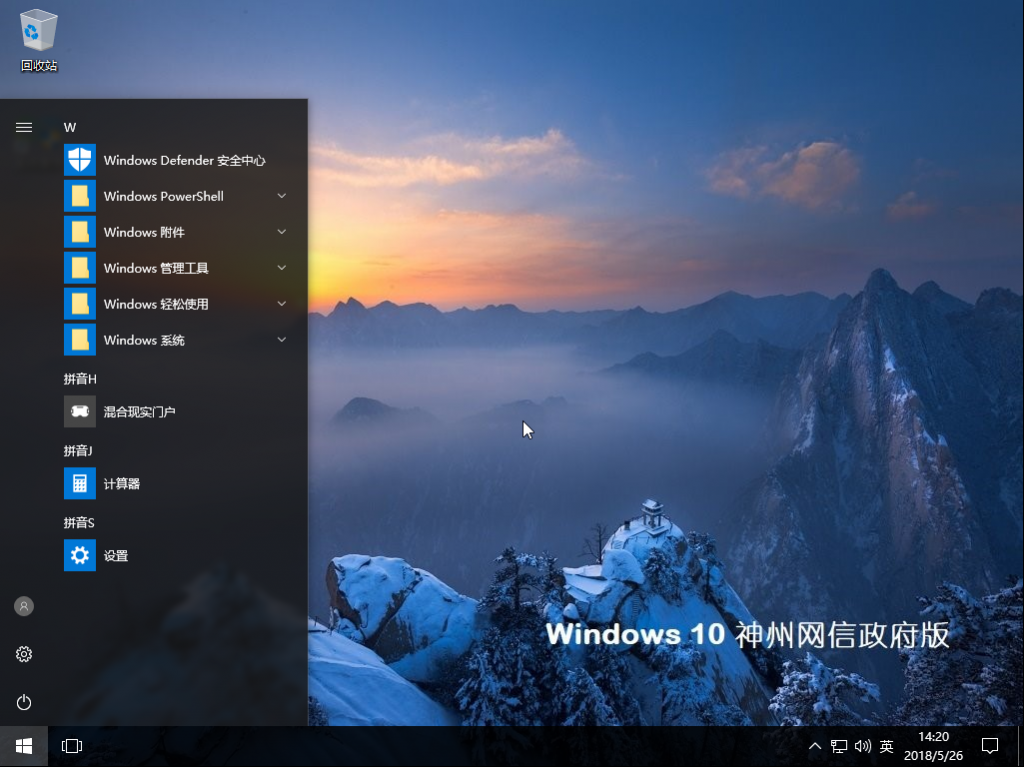Image resolution: width=1024 pixels, height=767 pixels.
Task: Show hidden tray icons arrow
Action: pyautogui.click(x=815, y=746)
